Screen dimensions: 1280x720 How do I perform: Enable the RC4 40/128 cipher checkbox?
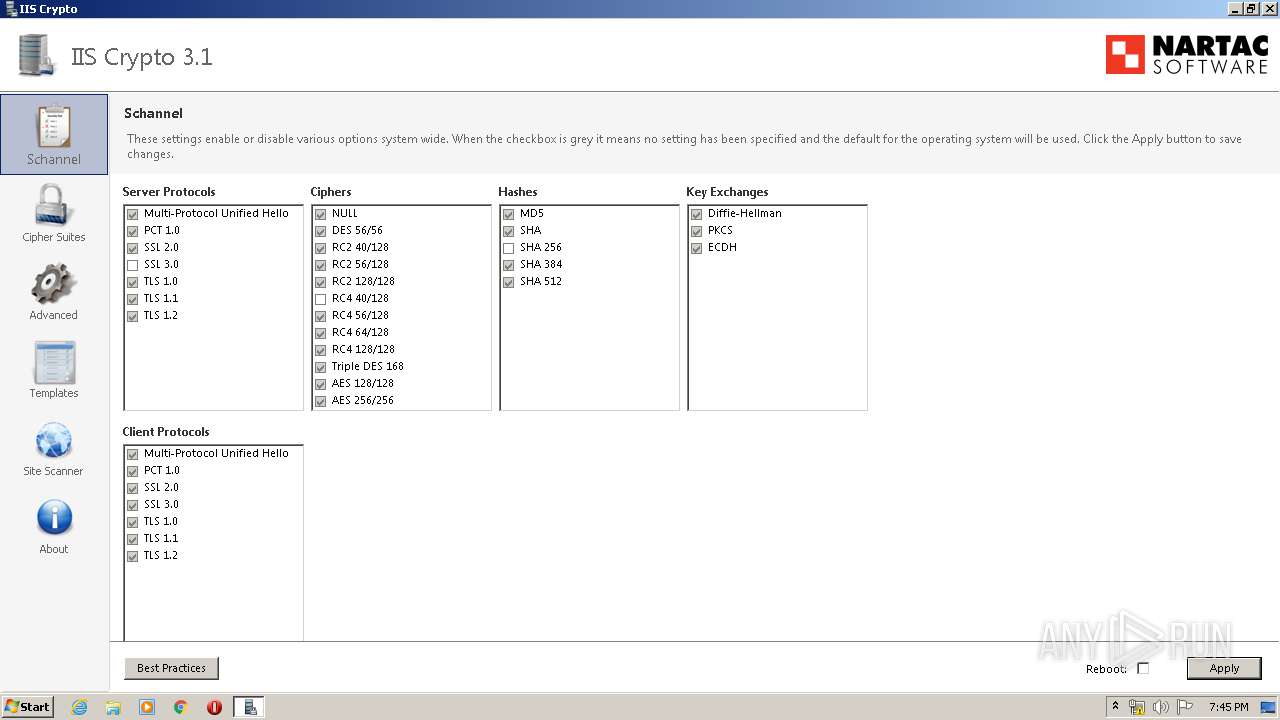[320, 299]
